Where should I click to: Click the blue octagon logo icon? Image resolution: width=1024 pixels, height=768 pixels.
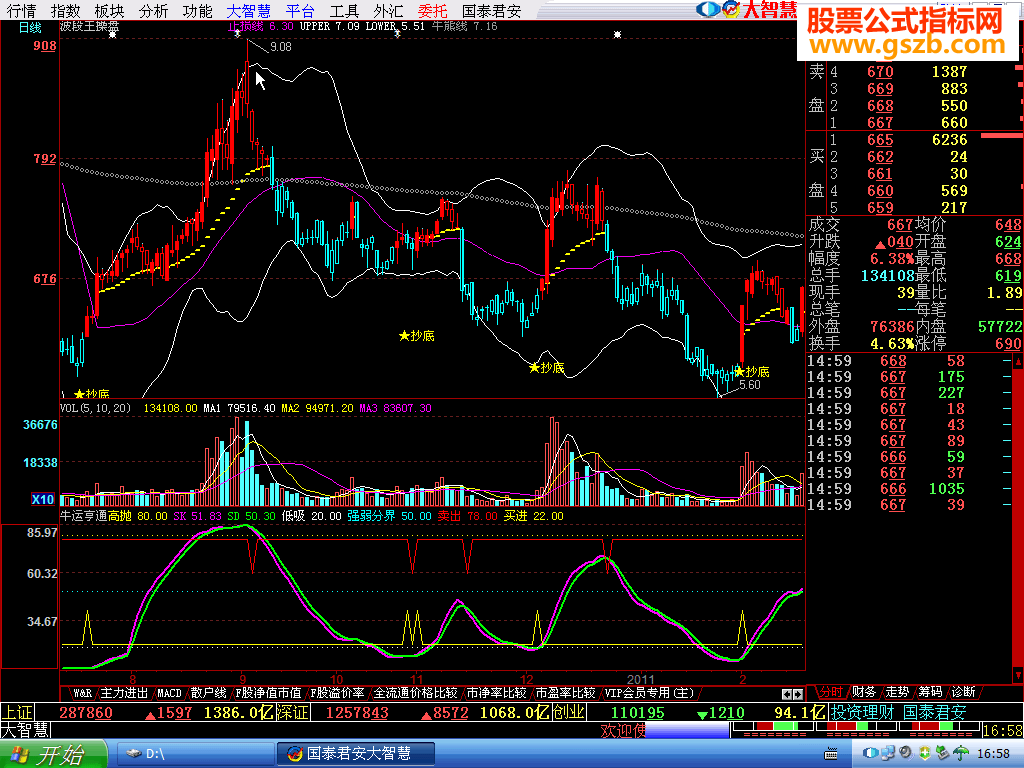tap(708, 9)
